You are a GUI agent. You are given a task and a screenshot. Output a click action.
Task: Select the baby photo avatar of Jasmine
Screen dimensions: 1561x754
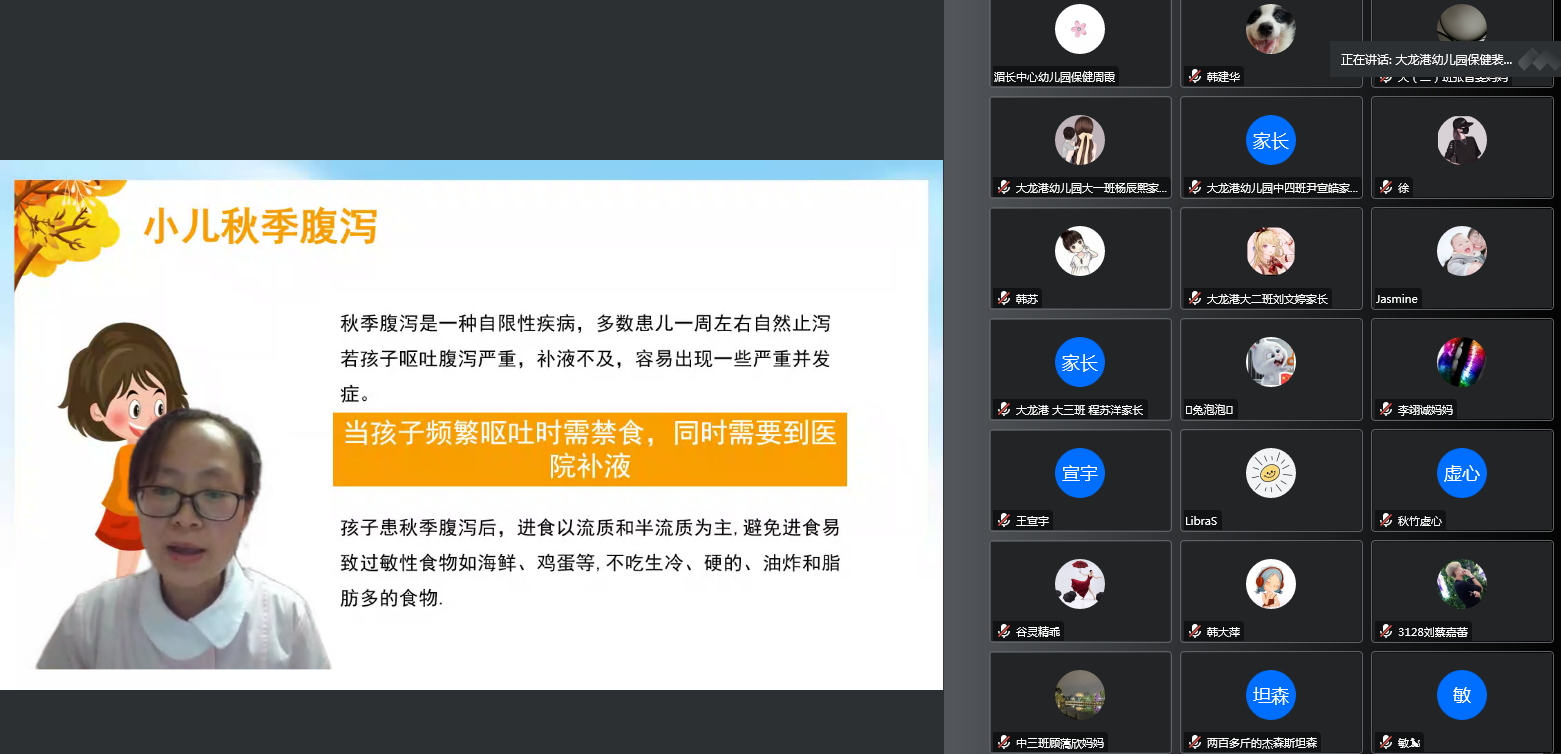[1462, 251]
